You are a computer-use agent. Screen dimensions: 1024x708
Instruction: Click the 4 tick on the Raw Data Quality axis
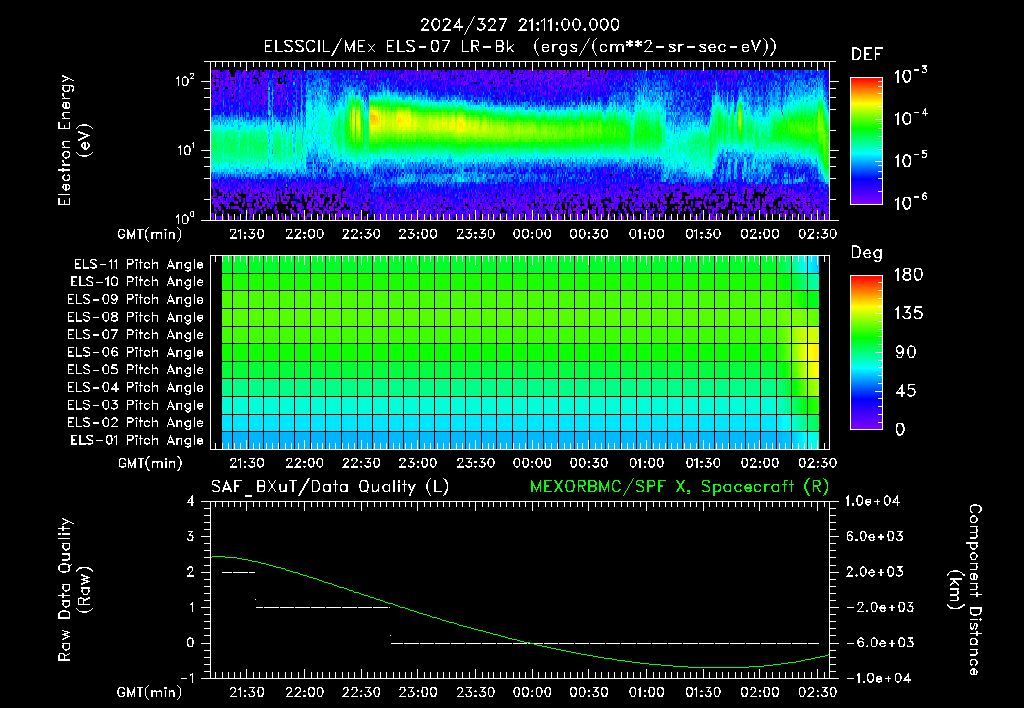click(191, 502)
